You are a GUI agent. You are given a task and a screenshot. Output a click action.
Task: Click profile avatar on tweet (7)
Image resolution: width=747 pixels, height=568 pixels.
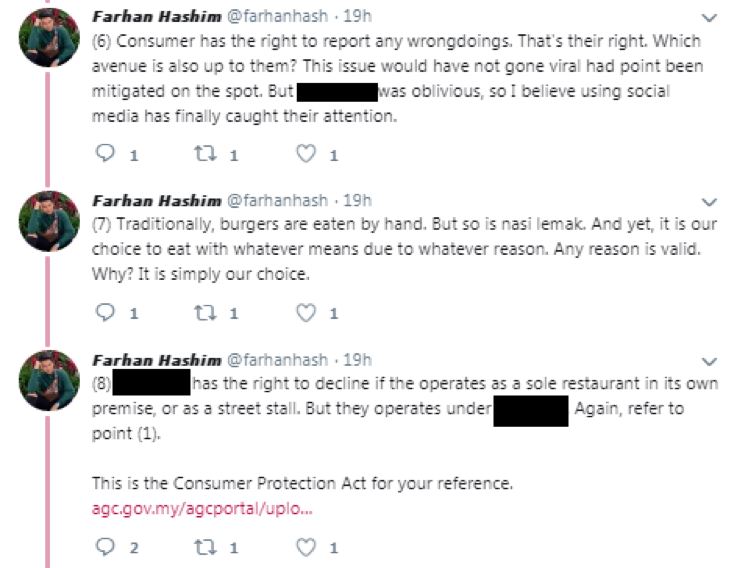tap(49, 220)
